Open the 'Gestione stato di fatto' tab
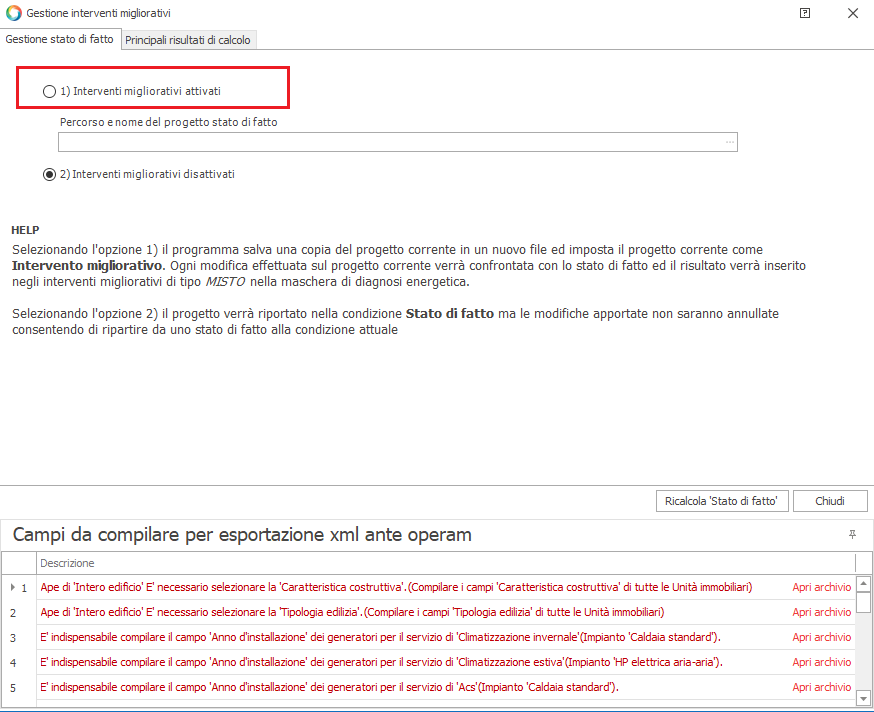The width and height of the screenshot is (874, 712). [60, 39]
